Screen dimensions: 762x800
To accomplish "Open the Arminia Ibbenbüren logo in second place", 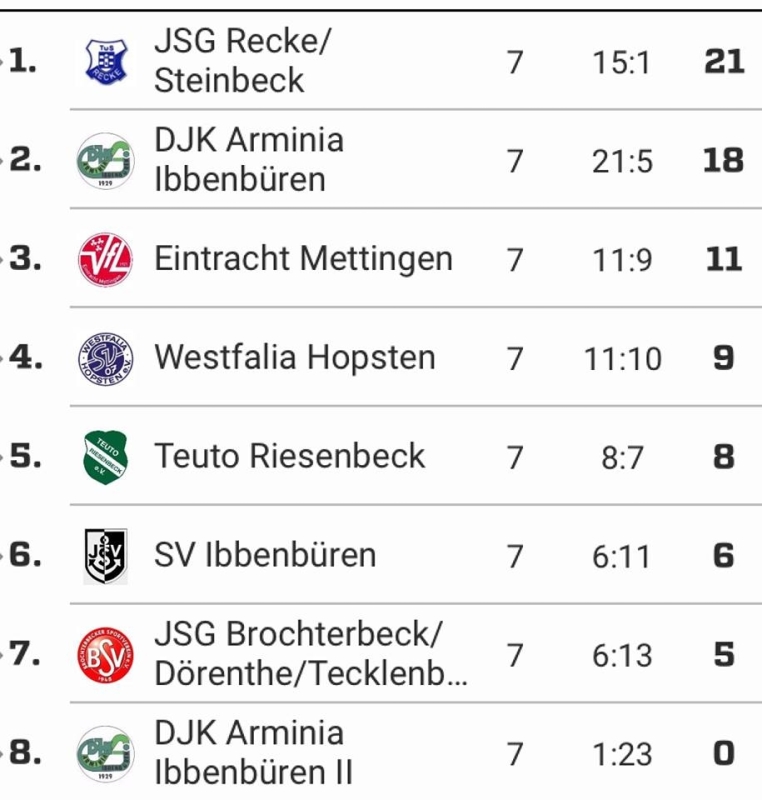I will click(x=106, y=161).
